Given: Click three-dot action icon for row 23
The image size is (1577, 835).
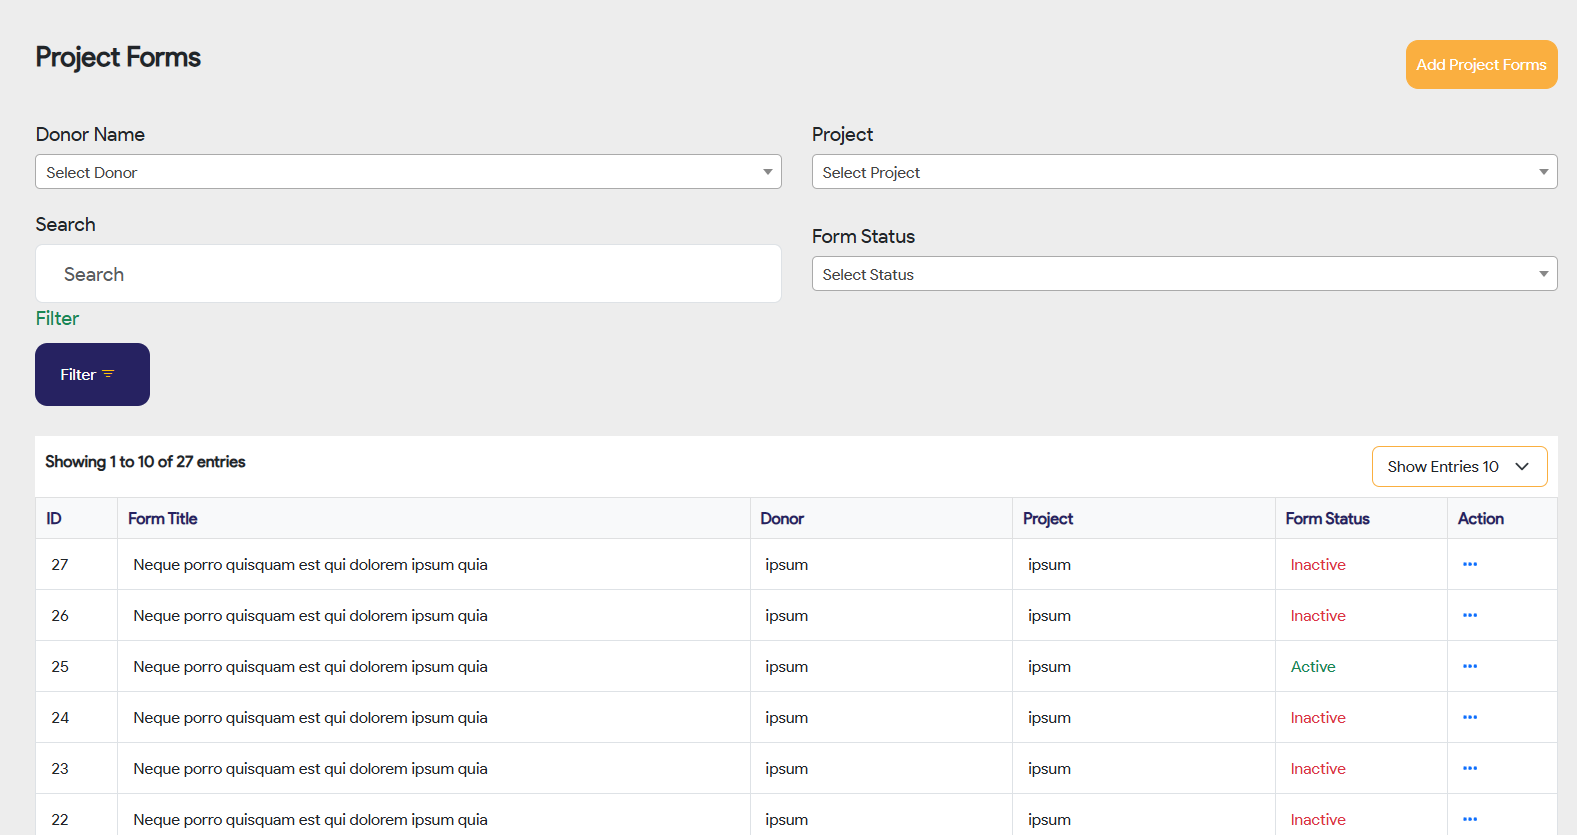Looking at the screenshot, I should tap(1469, 768).
